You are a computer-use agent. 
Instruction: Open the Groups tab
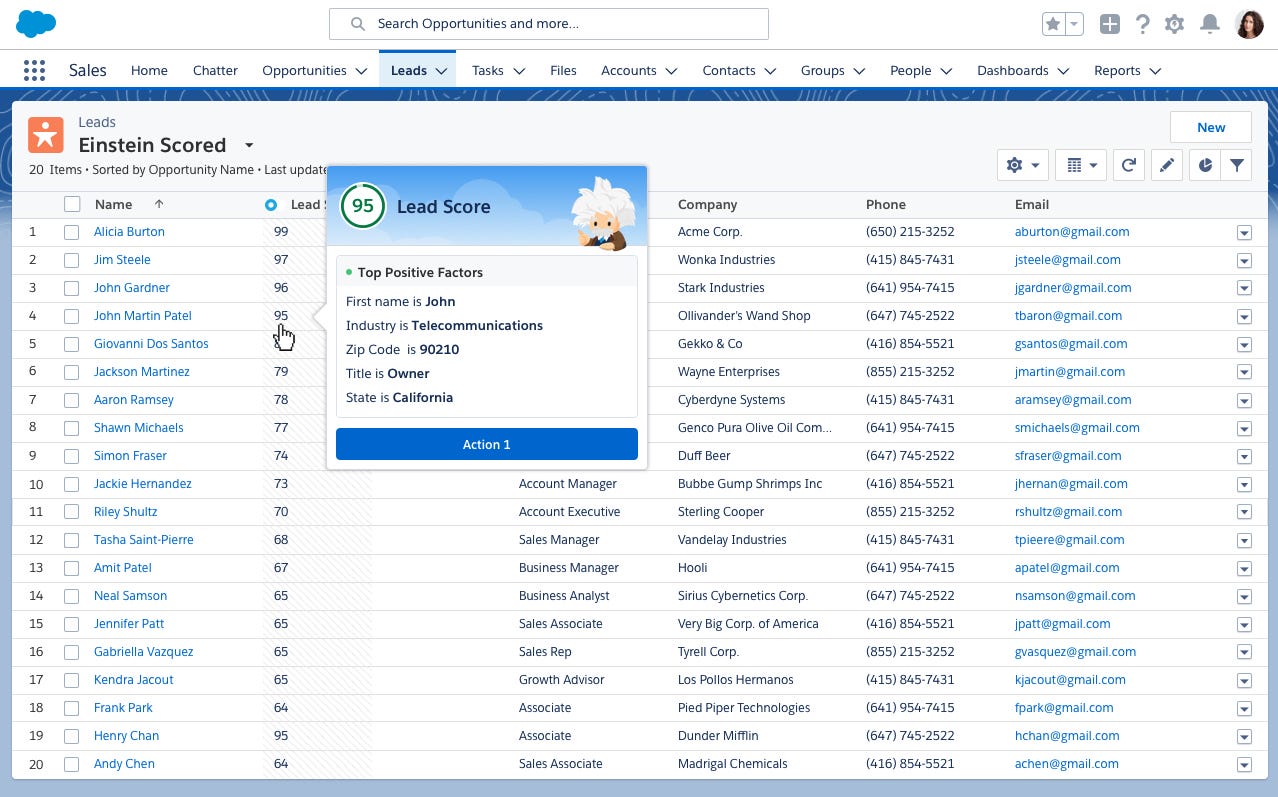click(823, 71)
